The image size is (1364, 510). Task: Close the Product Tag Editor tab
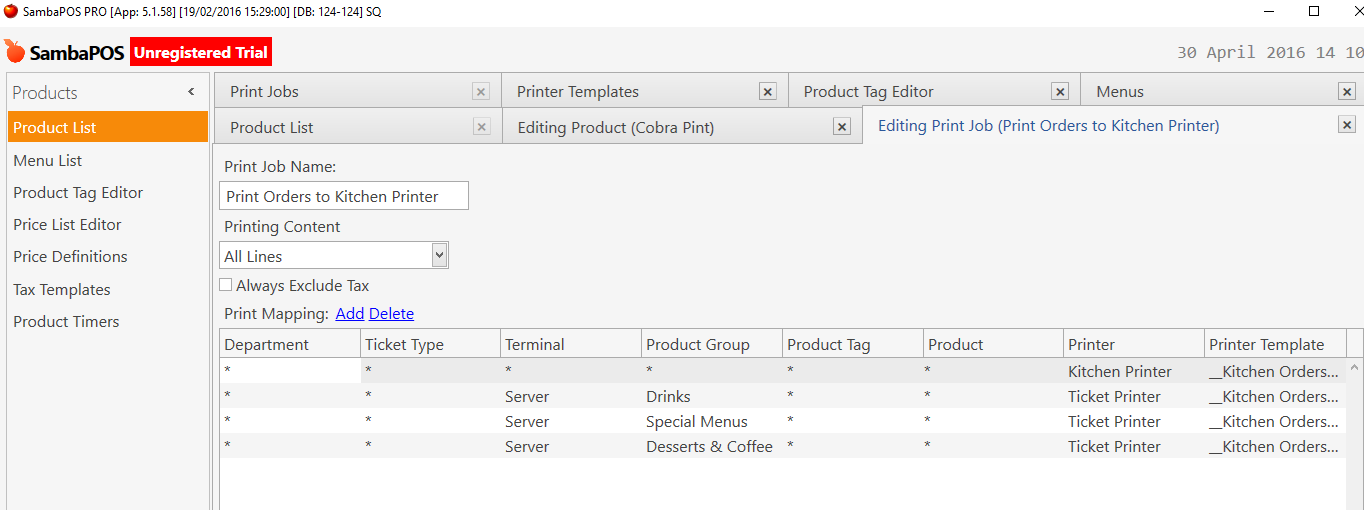point(1060,92)
